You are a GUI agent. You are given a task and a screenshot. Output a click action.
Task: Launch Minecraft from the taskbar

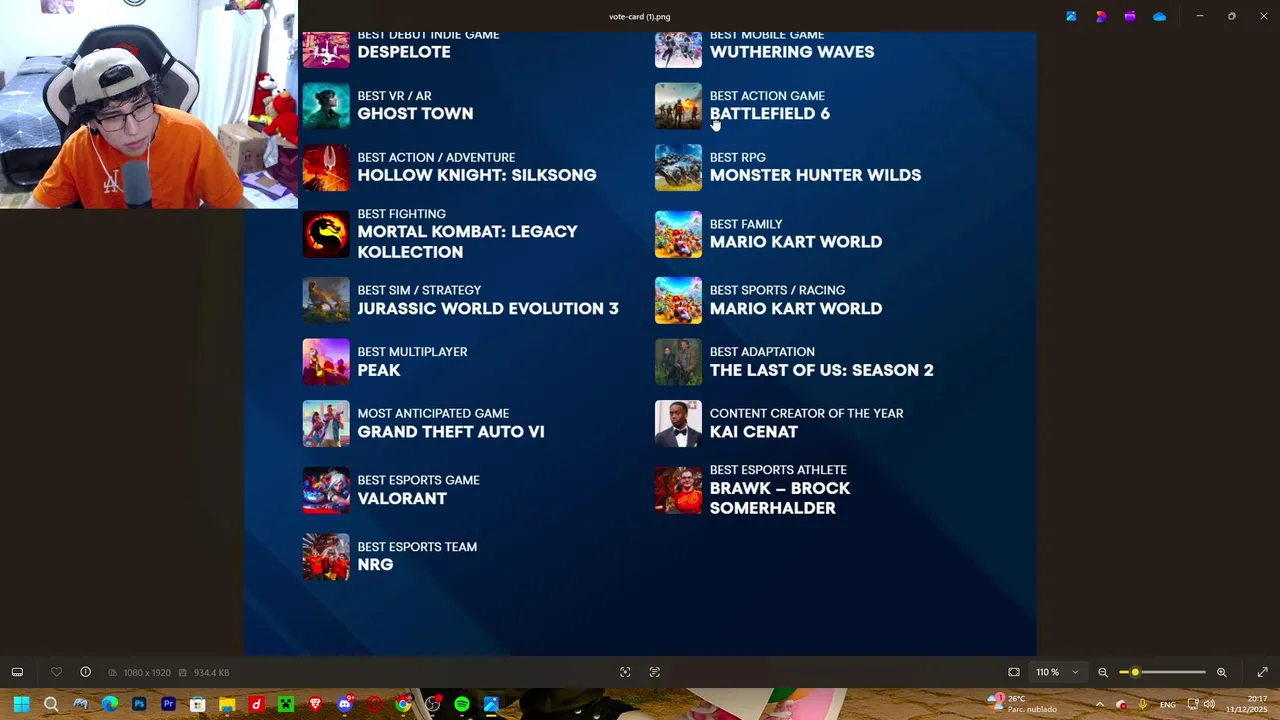coord(286,704)
